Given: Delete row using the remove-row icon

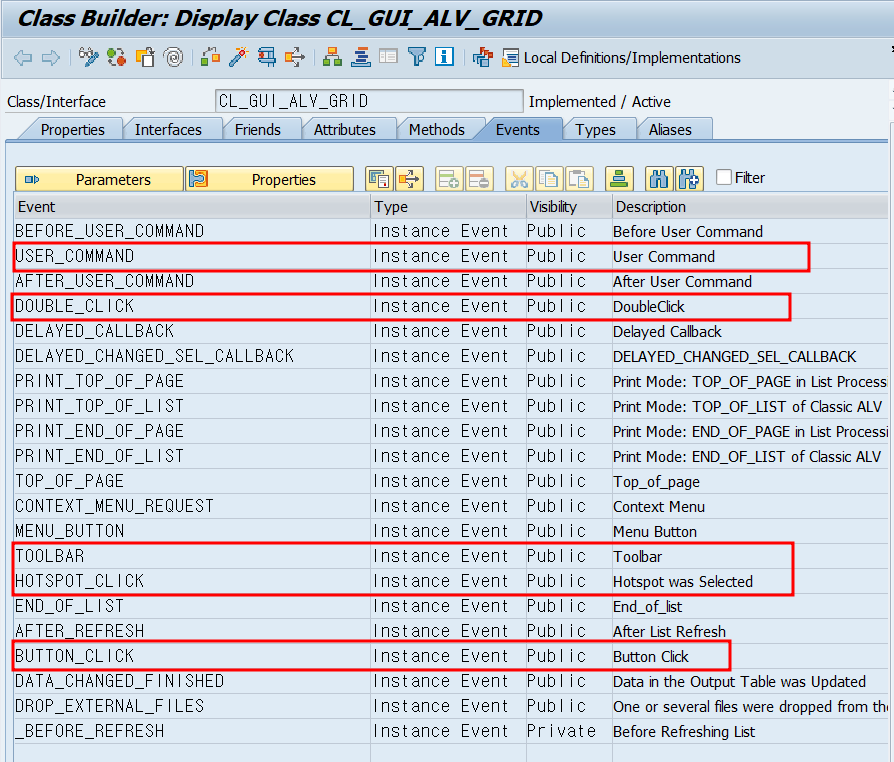Looking at the screenshot, I should point(478,179).
